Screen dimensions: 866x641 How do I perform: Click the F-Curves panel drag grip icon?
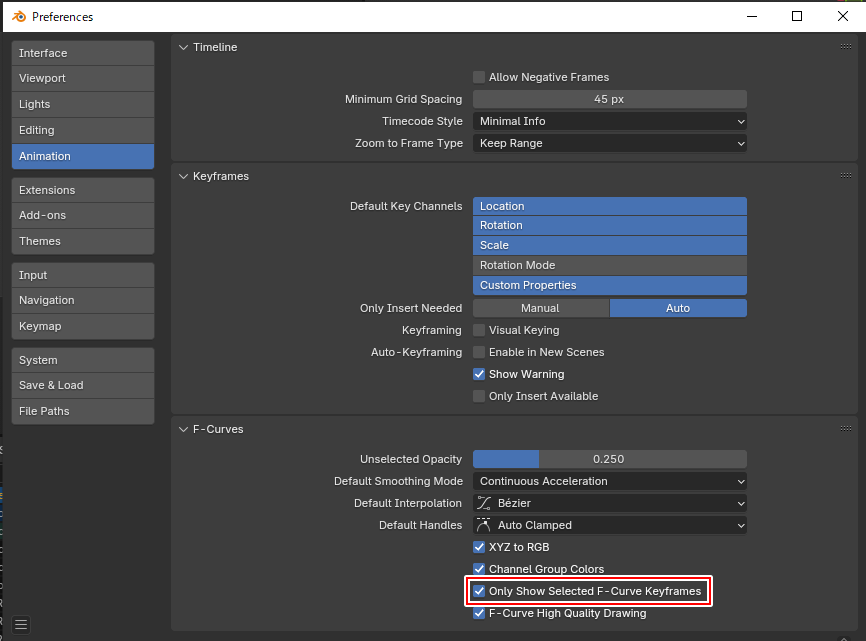click(x=846, y=429)
